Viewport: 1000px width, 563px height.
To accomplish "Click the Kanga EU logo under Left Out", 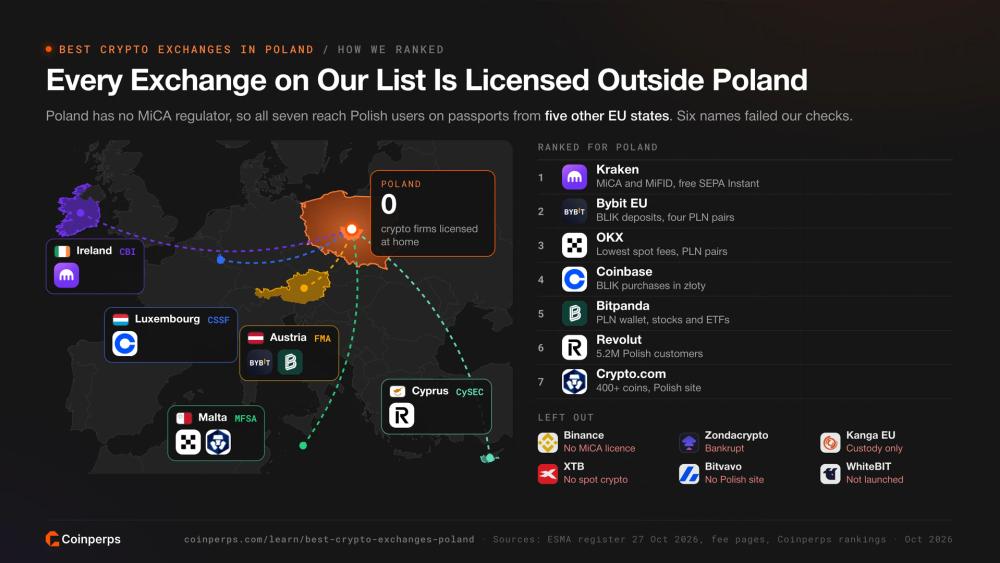I will (830, 442).
